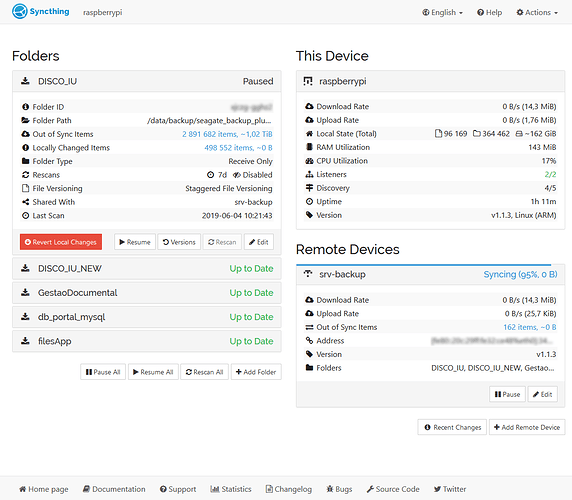This screenshot has width=572, height=500.
Task: Open the Actions dropdown menu
Action: [x=537, y=12]
